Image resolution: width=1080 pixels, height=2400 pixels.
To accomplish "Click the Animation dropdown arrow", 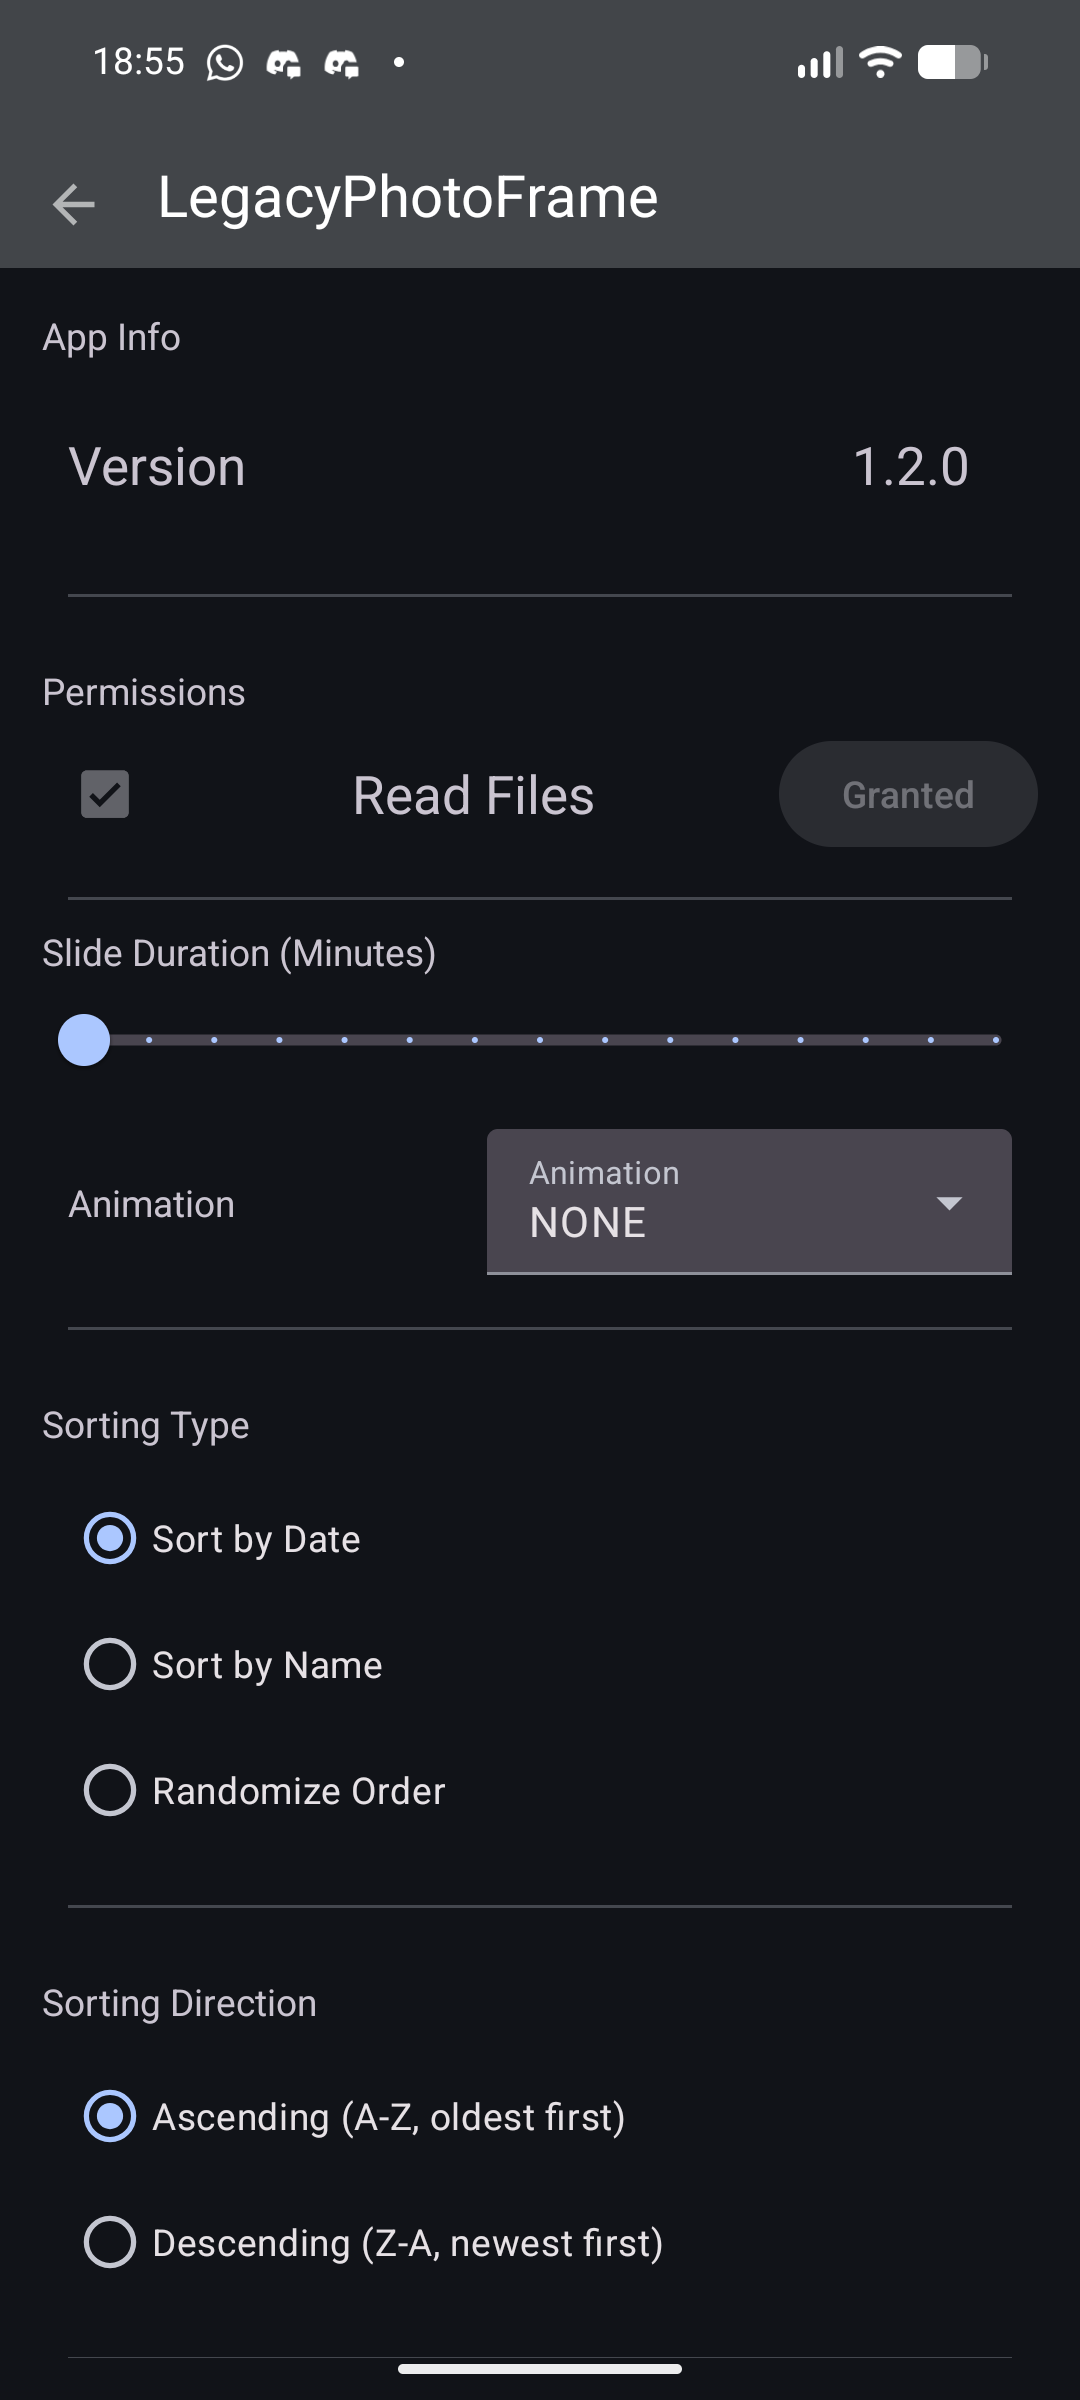I will [949, 1202].
